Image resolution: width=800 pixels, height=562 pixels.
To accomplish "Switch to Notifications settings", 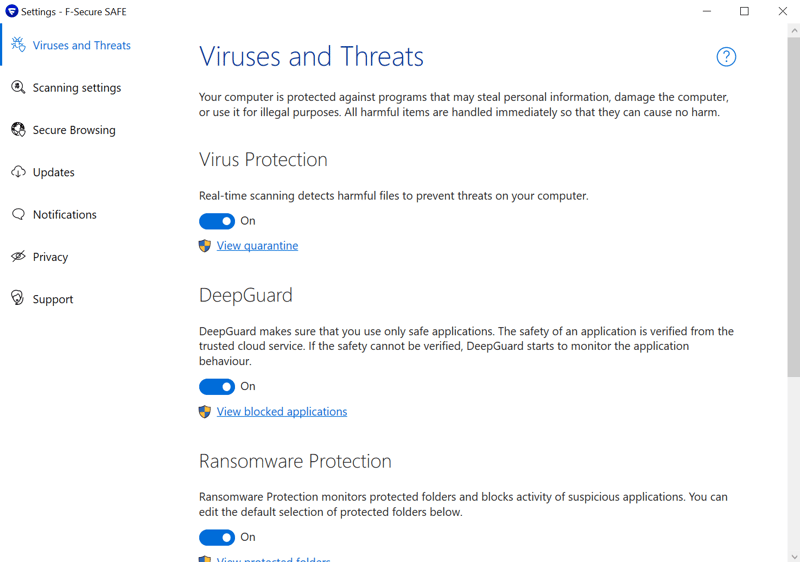I will point(65,215).
